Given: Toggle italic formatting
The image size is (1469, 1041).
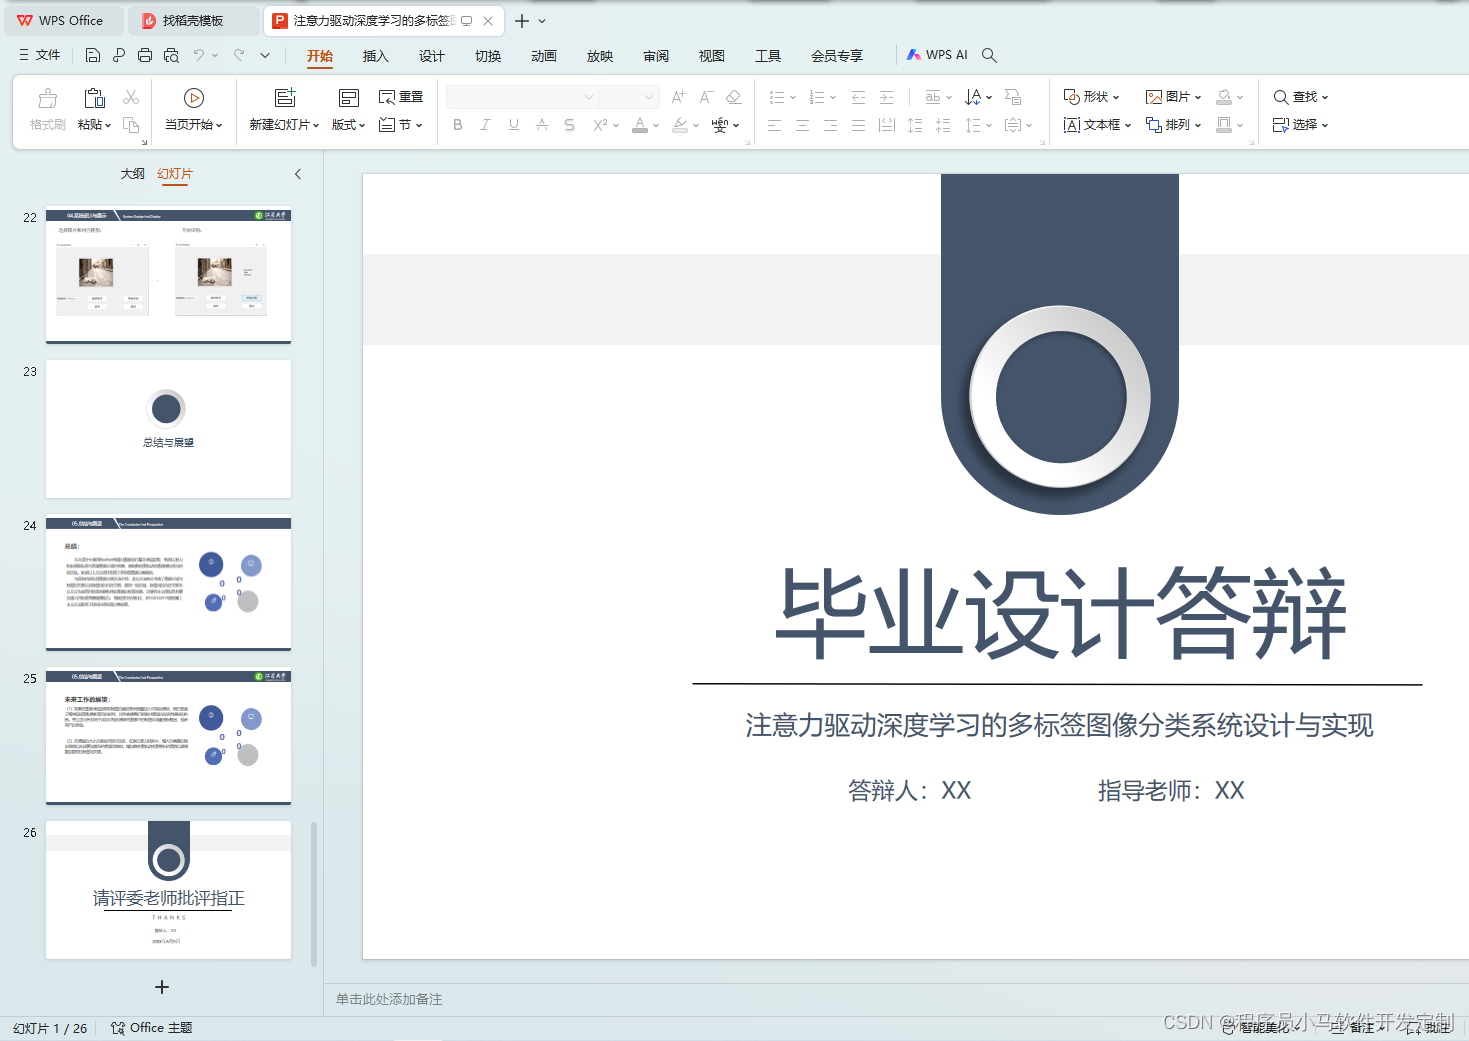Looking at the screenshot, I should [x=485, y=124].
